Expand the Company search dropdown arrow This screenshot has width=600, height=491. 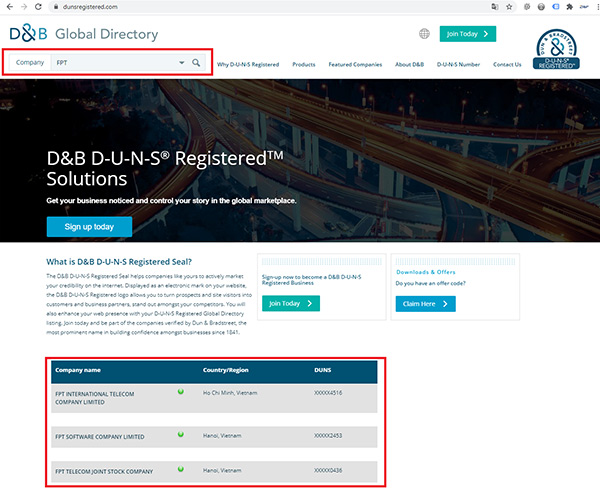(181, 63)
